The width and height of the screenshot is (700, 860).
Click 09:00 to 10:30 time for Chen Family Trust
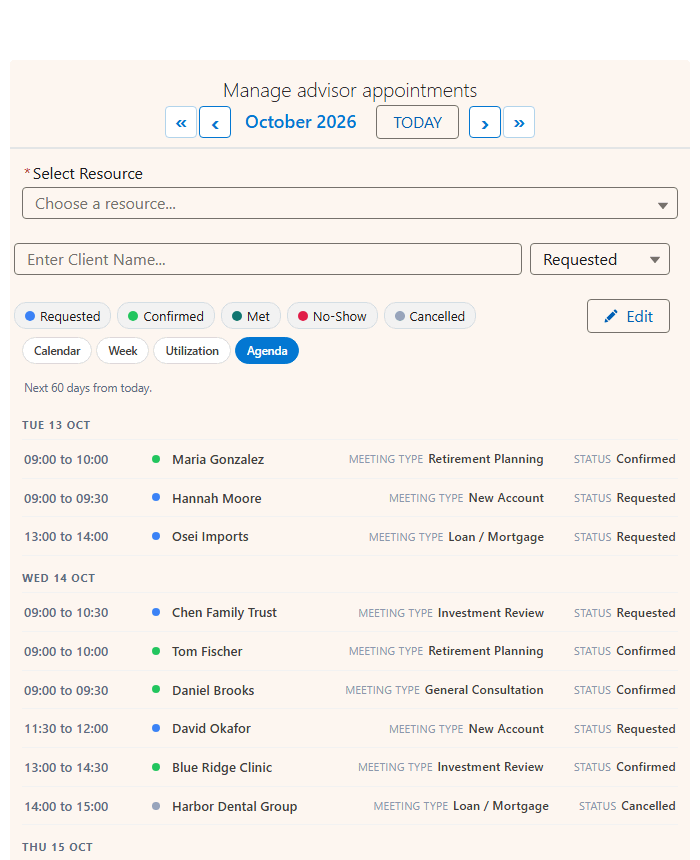[66, 613]
